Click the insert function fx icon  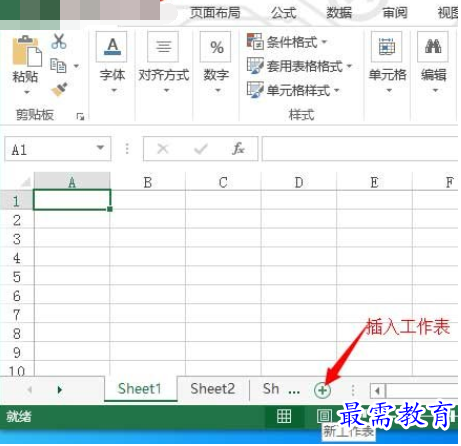pyautogui.click(x=239, y=149)
